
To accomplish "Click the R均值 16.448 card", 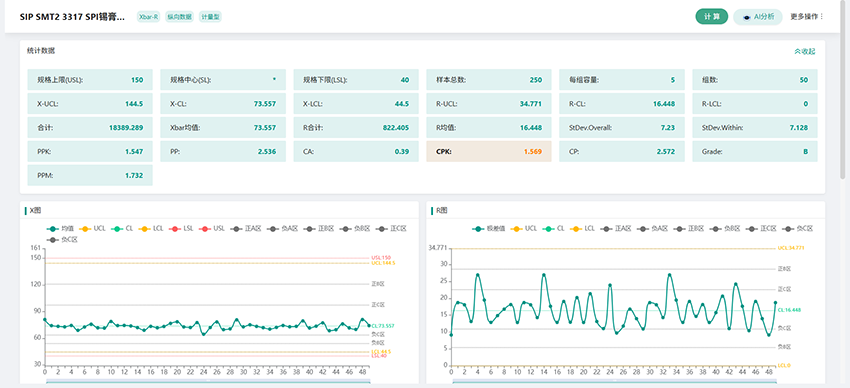I will point(489,128).
